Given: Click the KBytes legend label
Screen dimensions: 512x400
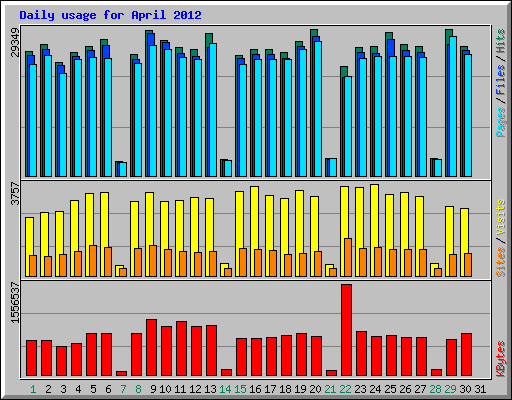Looking at the screenshot, I should coord(501,359).
